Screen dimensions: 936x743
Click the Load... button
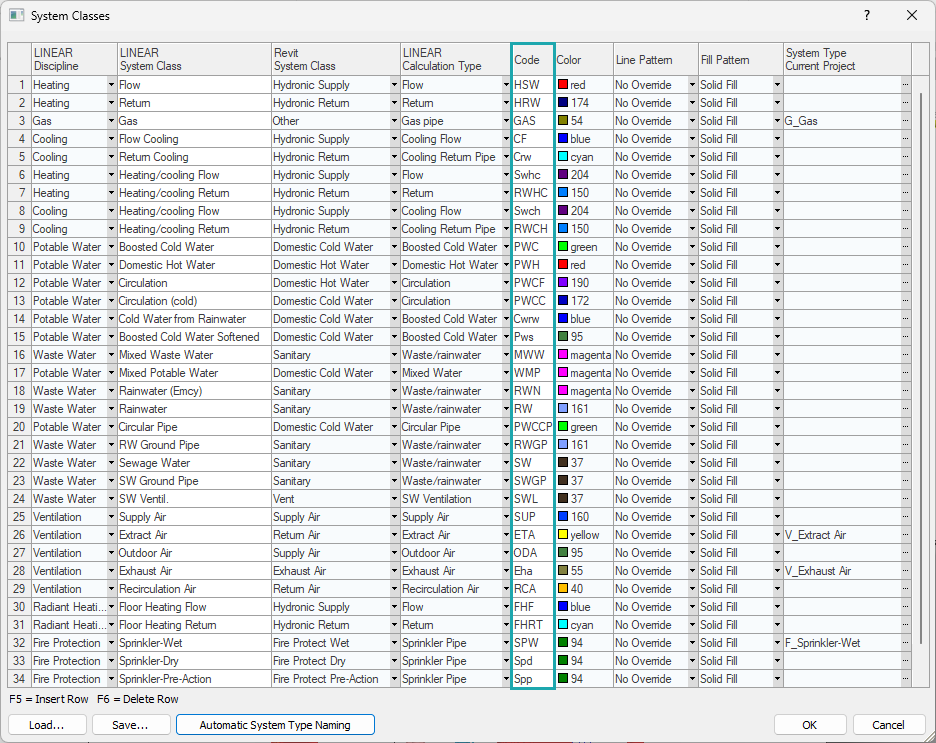47,725
